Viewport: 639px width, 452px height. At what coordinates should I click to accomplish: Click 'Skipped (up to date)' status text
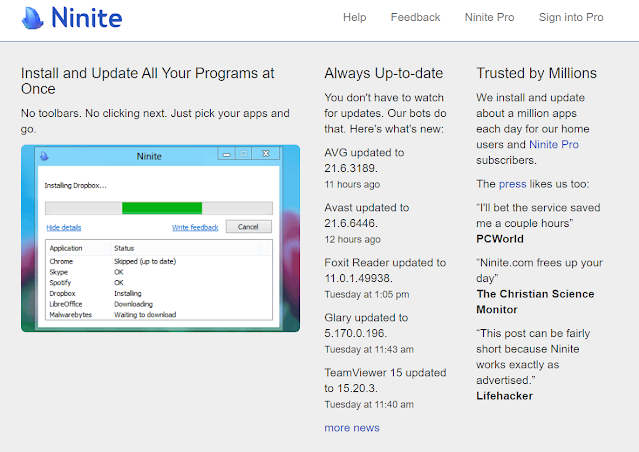145,261
